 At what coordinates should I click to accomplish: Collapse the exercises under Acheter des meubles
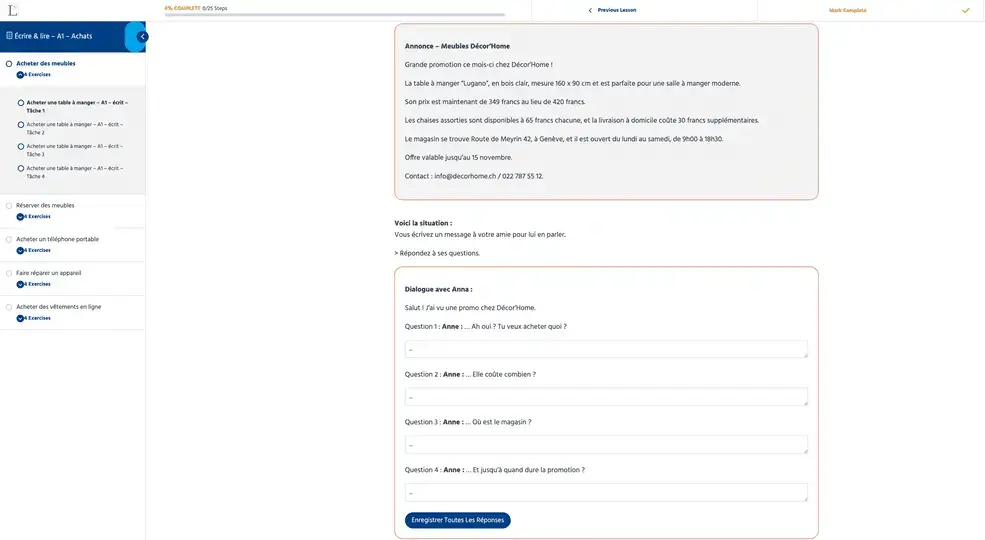[x=20, y=75]
